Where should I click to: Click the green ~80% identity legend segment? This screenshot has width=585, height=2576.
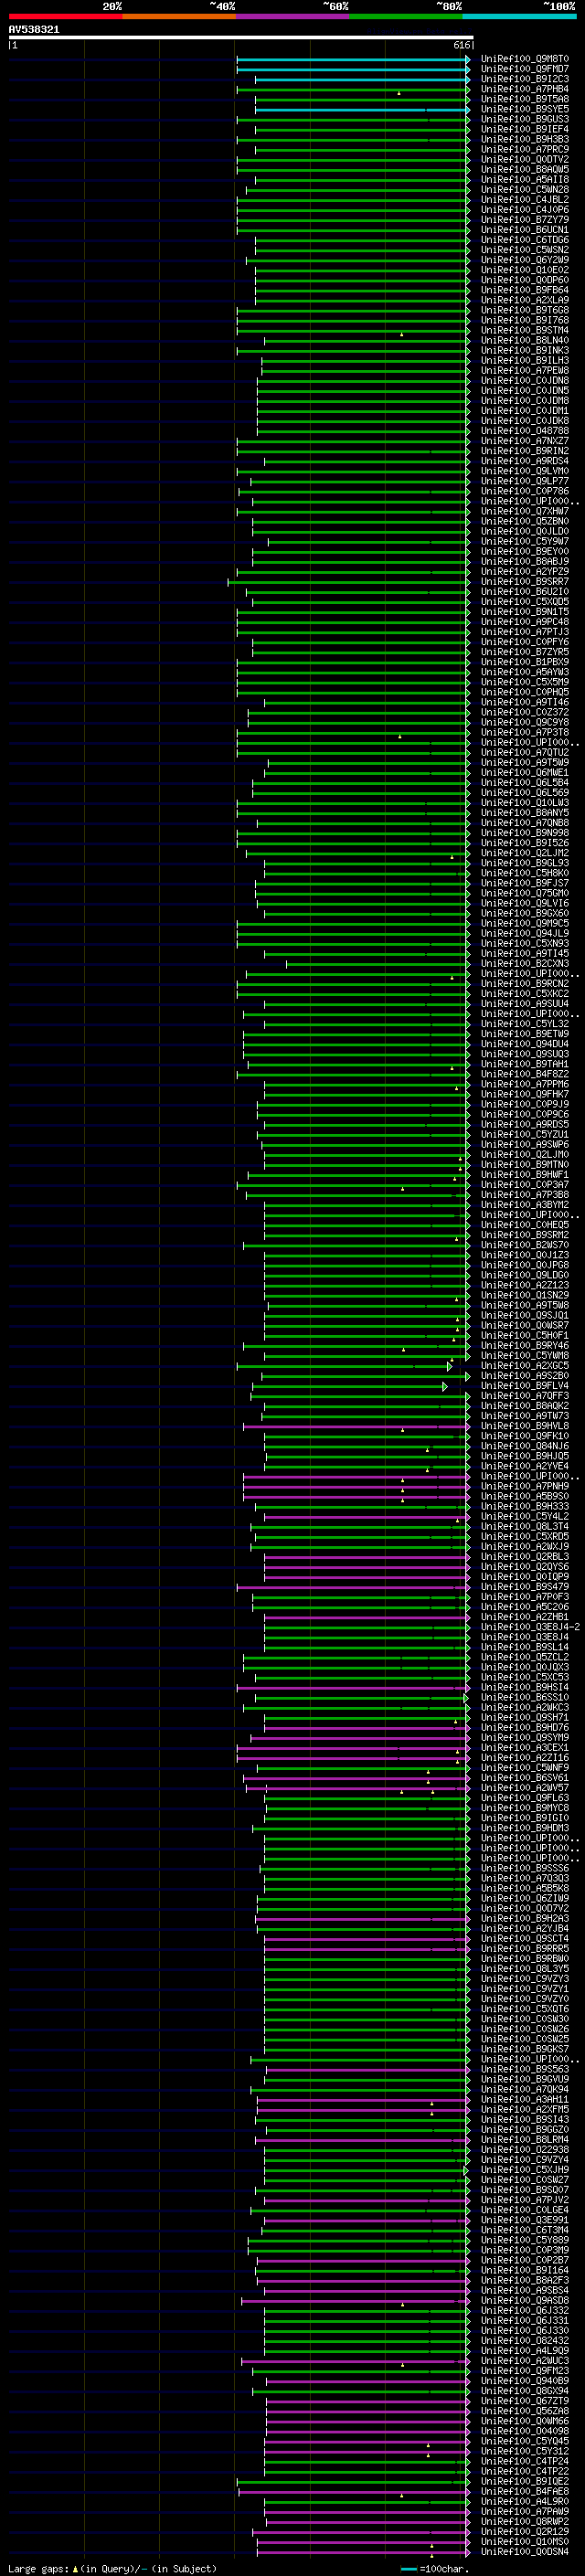(x=406, y=16)
